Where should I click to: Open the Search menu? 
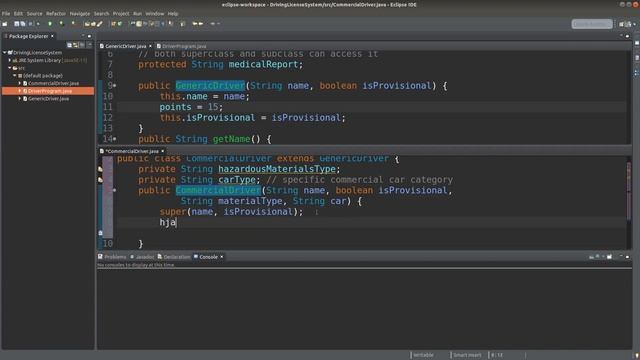click(102, 13)
